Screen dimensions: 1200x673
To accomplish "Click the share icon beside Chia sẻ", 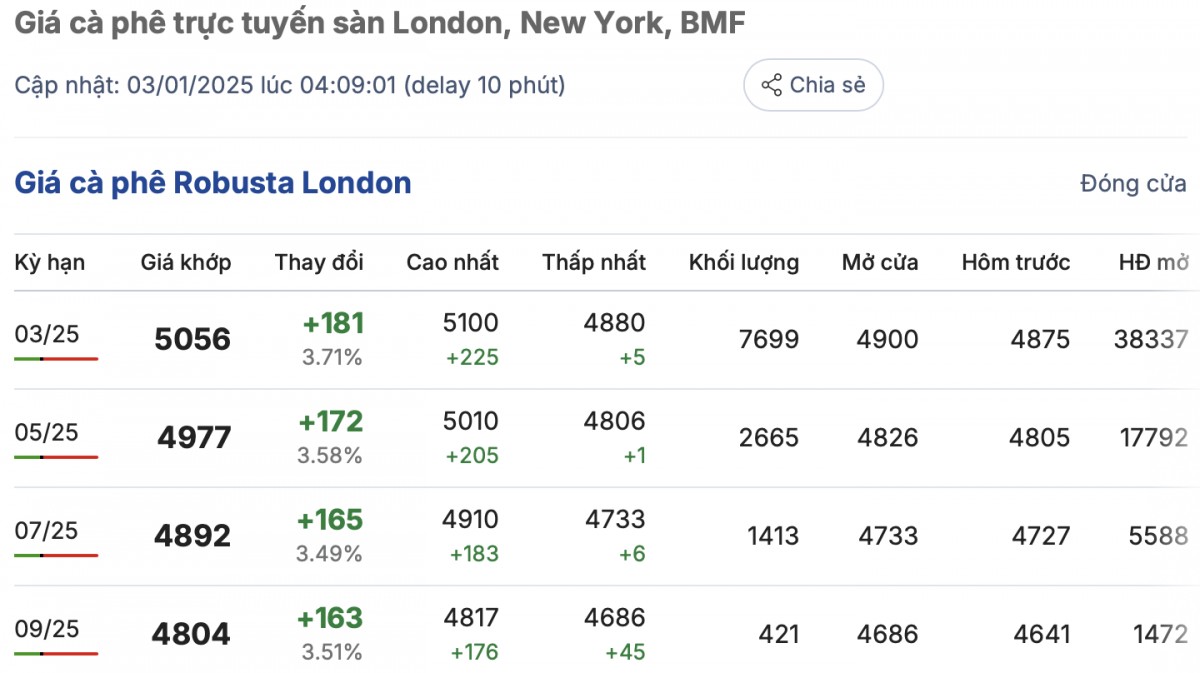I will [x=771, y=85].
